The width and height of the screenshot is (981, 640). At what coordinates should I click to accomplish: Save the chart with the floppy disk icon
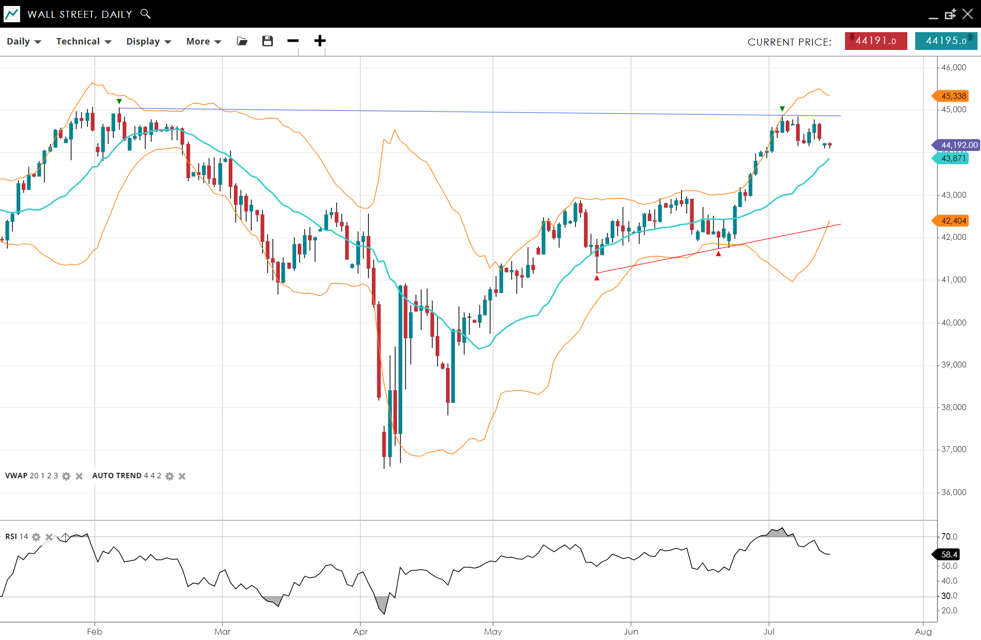point(267,41)
